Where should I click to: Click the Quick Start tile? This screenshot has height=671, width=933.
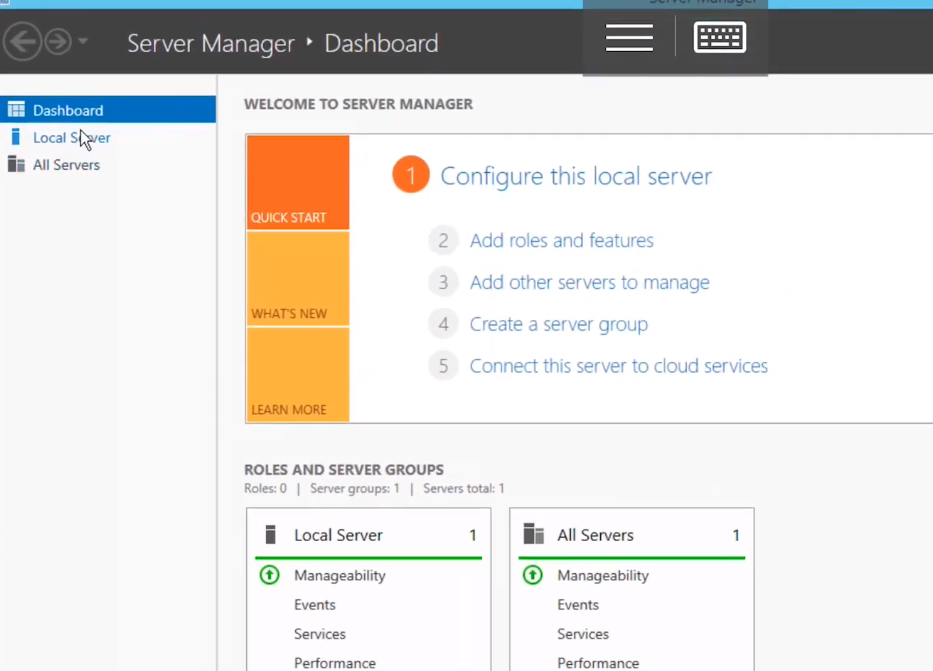pos(297,183)
